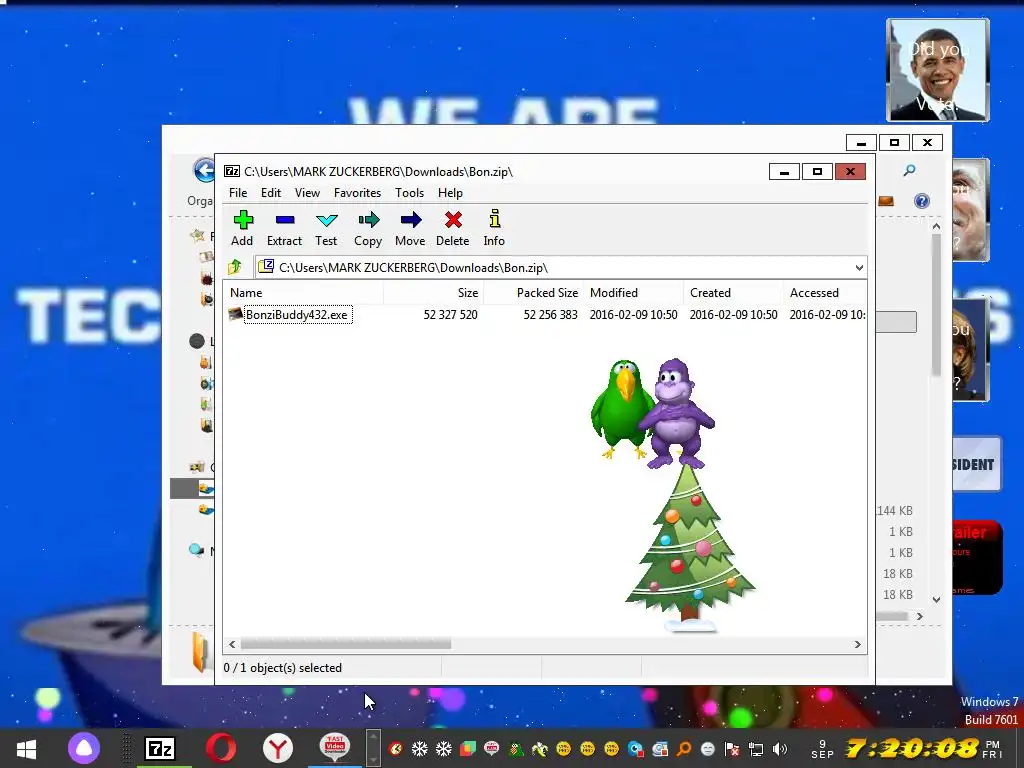Click the 7z taskbar button
The image size is (1024, 768).
[x=160, y=748]
